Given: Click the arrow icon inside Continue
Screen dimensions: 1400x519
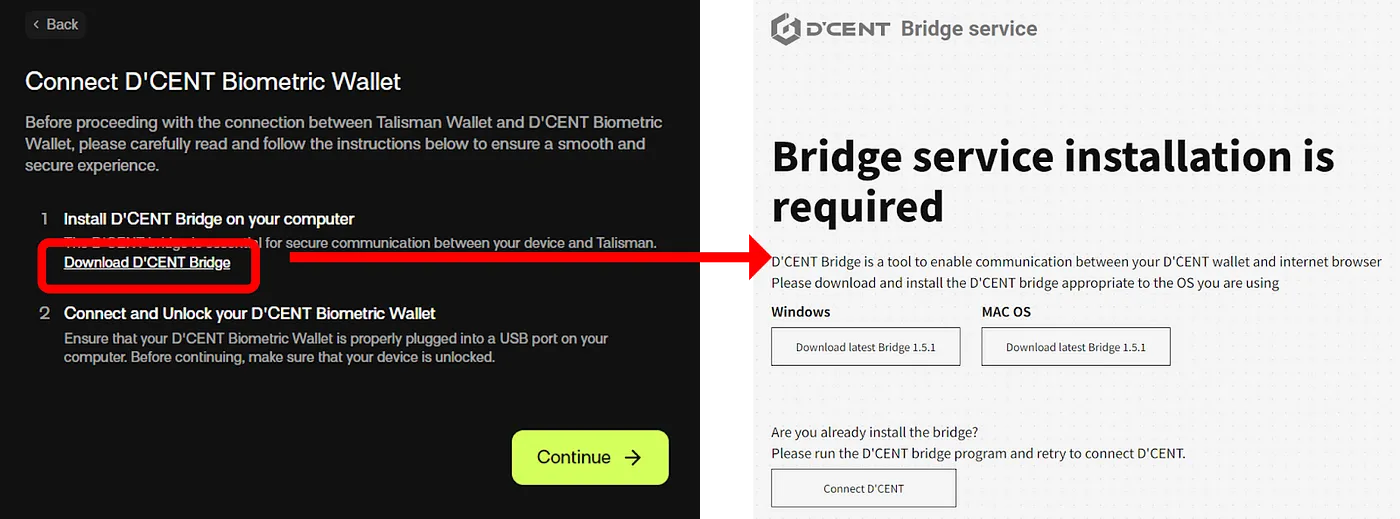Looking at the screenshot, I should coord(632,457).
